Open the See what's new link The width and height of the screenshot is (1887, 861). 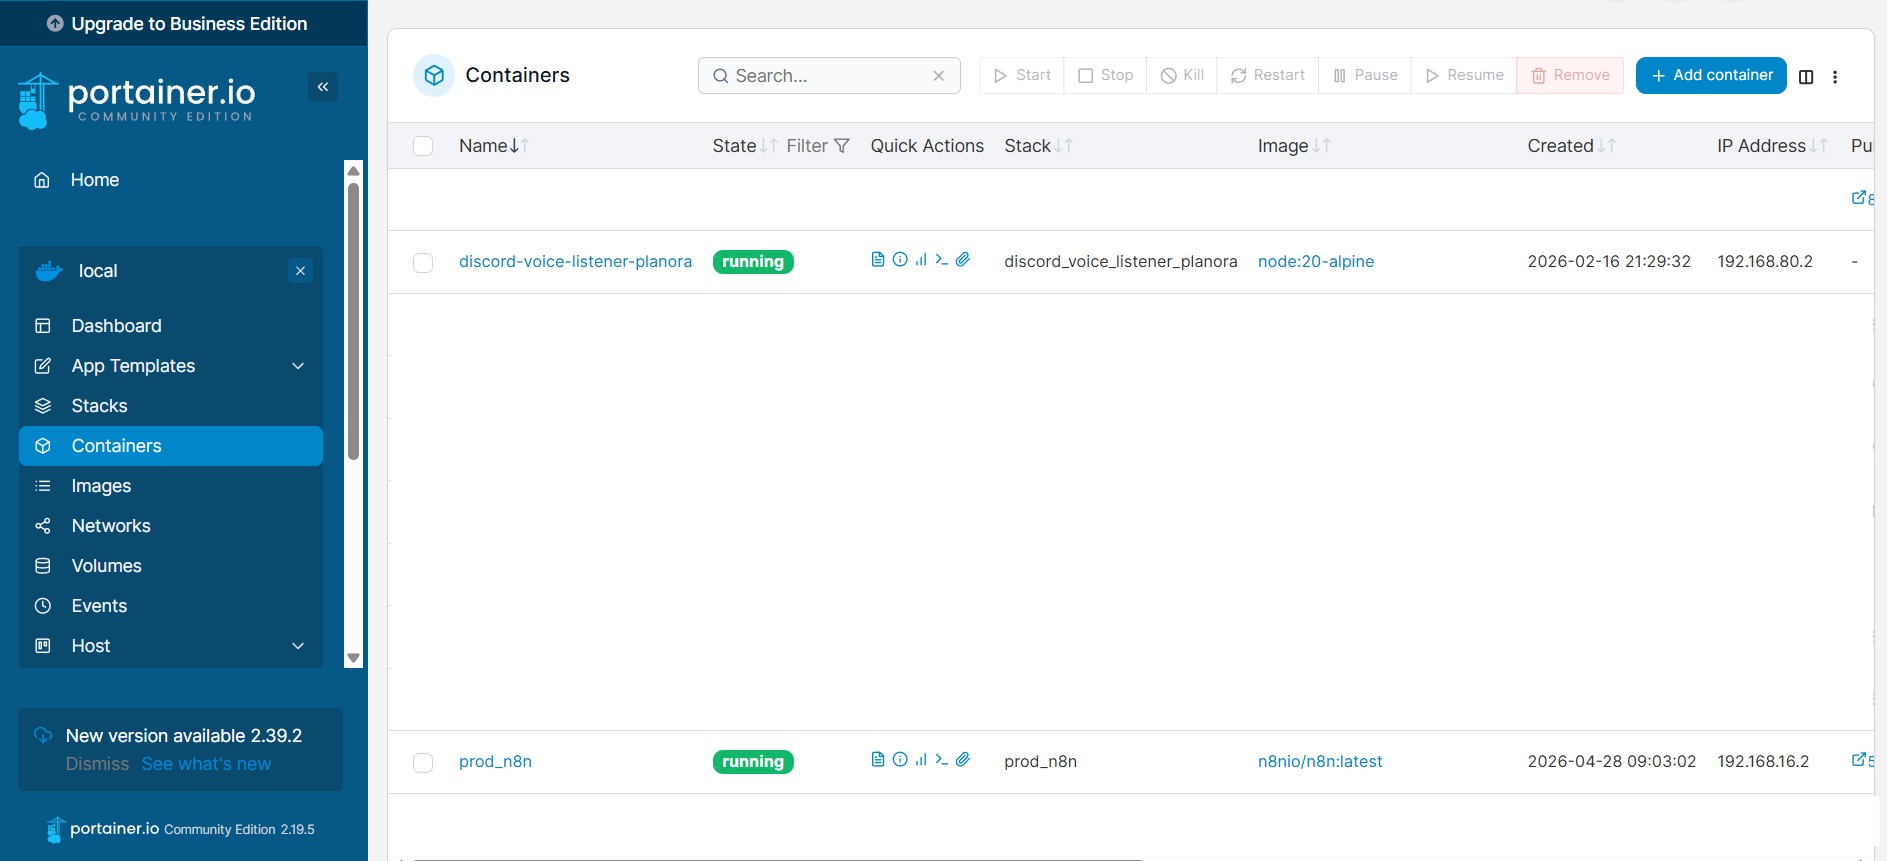[x=206, y=764]
